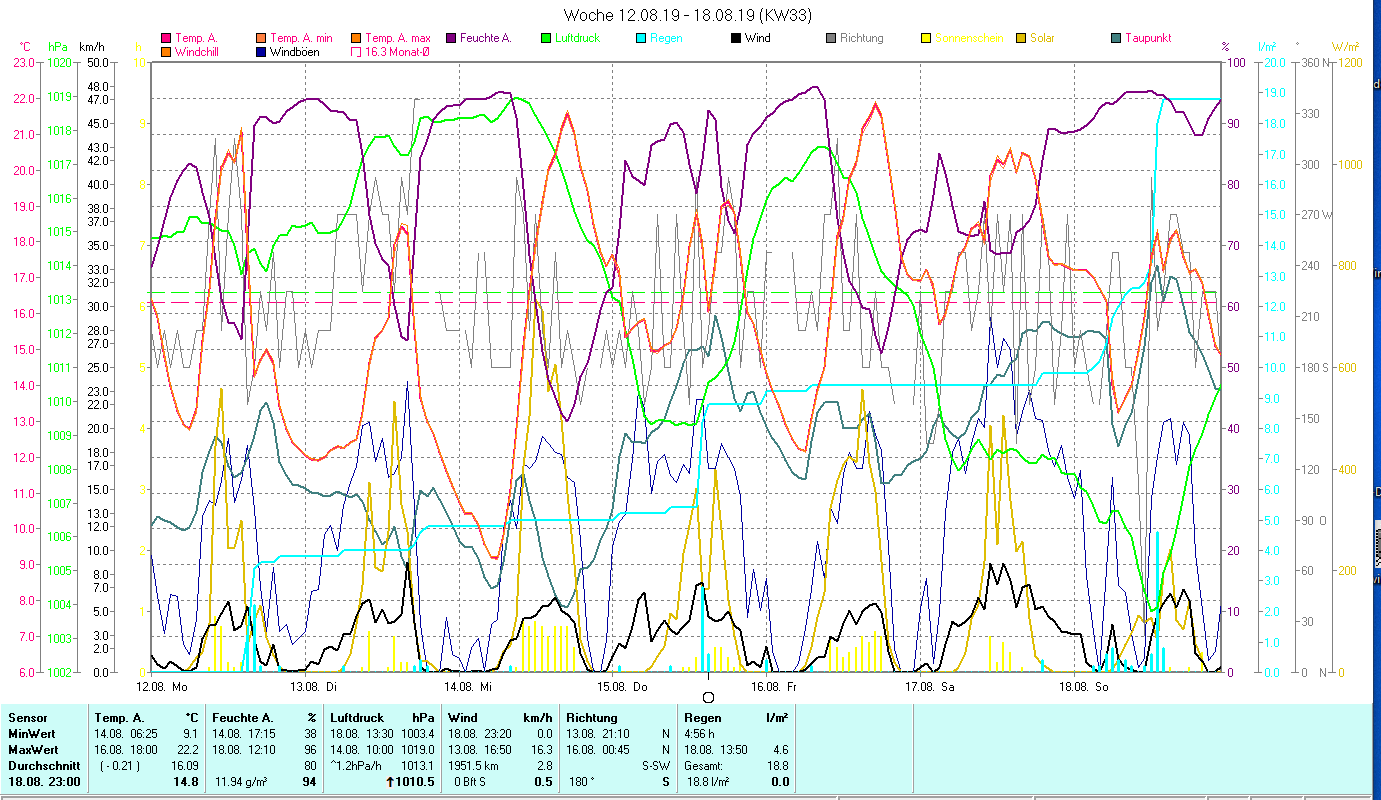Click the 14.08. Mi date label
The image size is (1381, 800).
tap(468, 687)
